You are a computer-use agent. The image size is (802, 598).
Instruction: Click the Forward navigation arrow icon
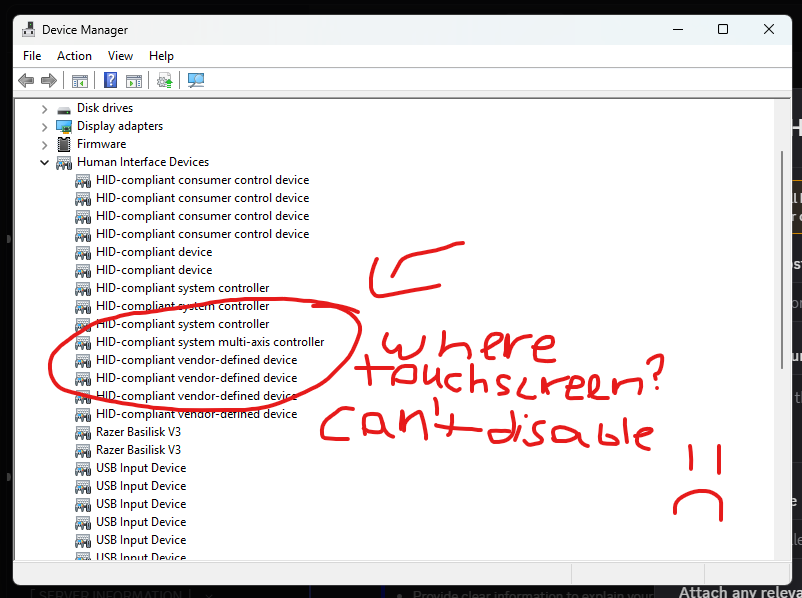pos(48,80)
